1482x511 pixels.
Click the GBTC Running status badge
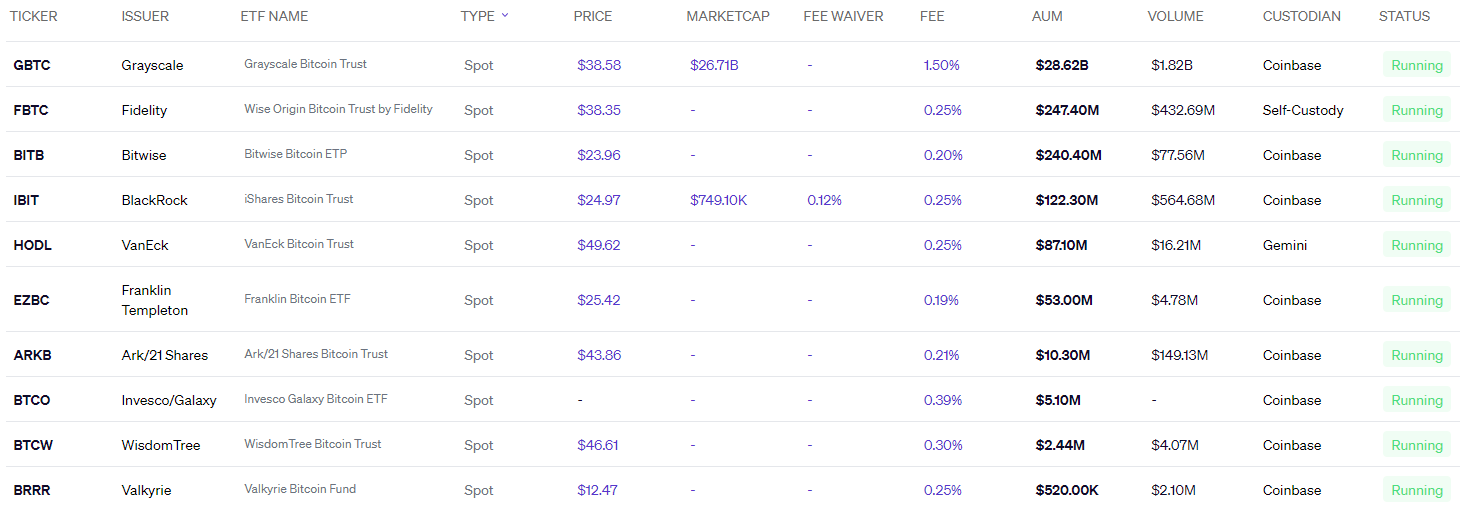pos(1416,65)
